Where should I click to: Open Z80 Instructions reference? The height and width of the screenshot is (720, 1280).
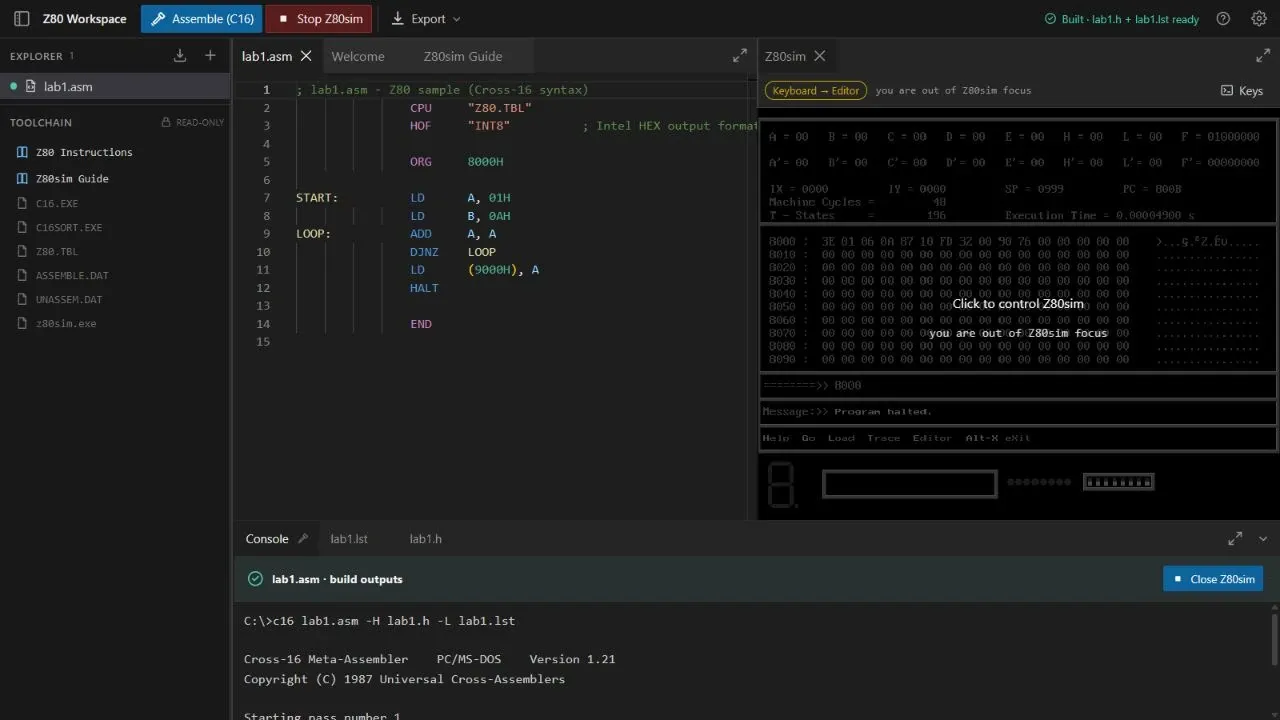84,152
